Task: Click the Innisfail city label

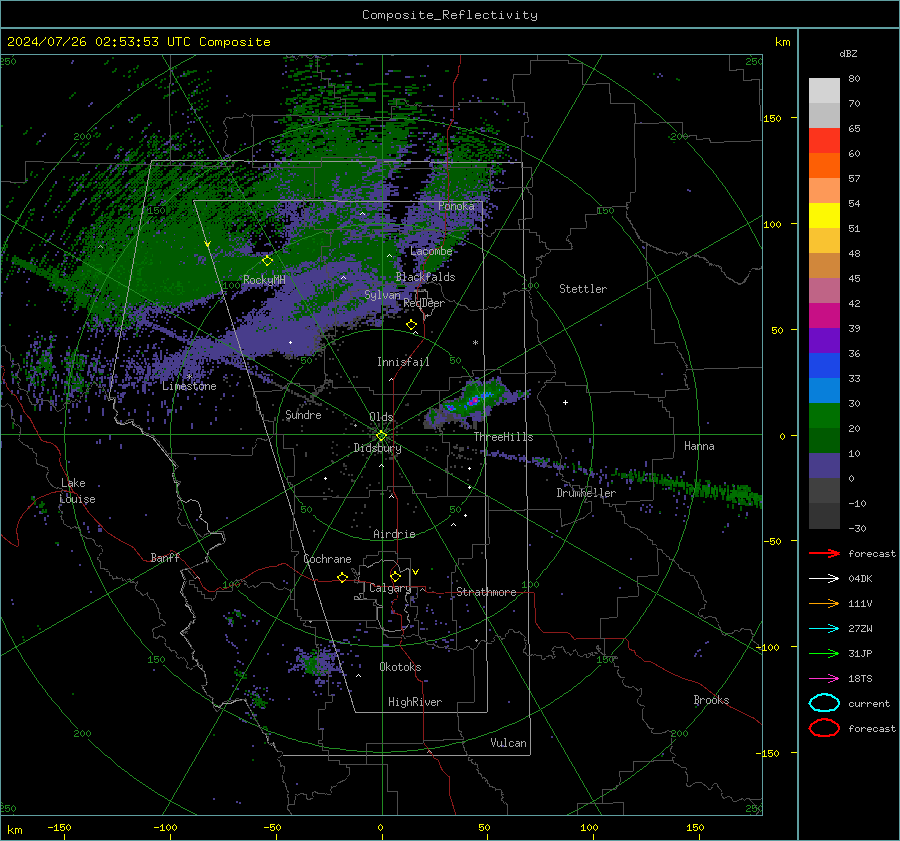Action: pos(403,362)
